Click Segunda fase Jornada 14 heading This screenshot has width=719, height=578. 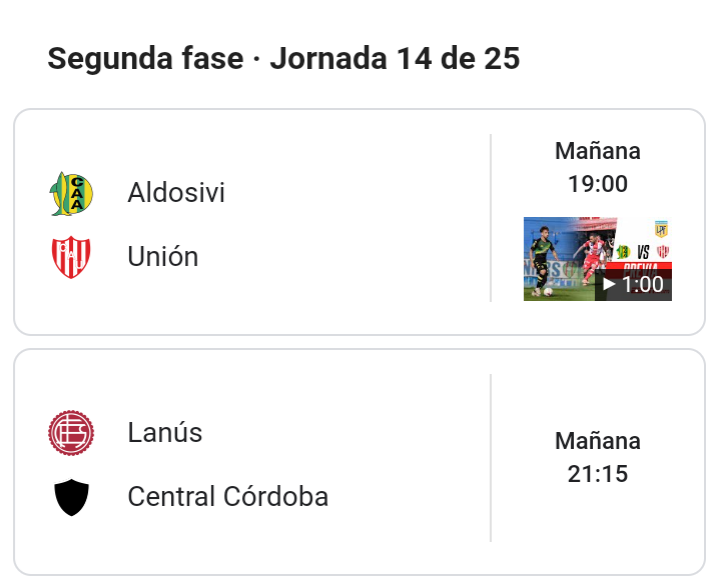(283, 59)
